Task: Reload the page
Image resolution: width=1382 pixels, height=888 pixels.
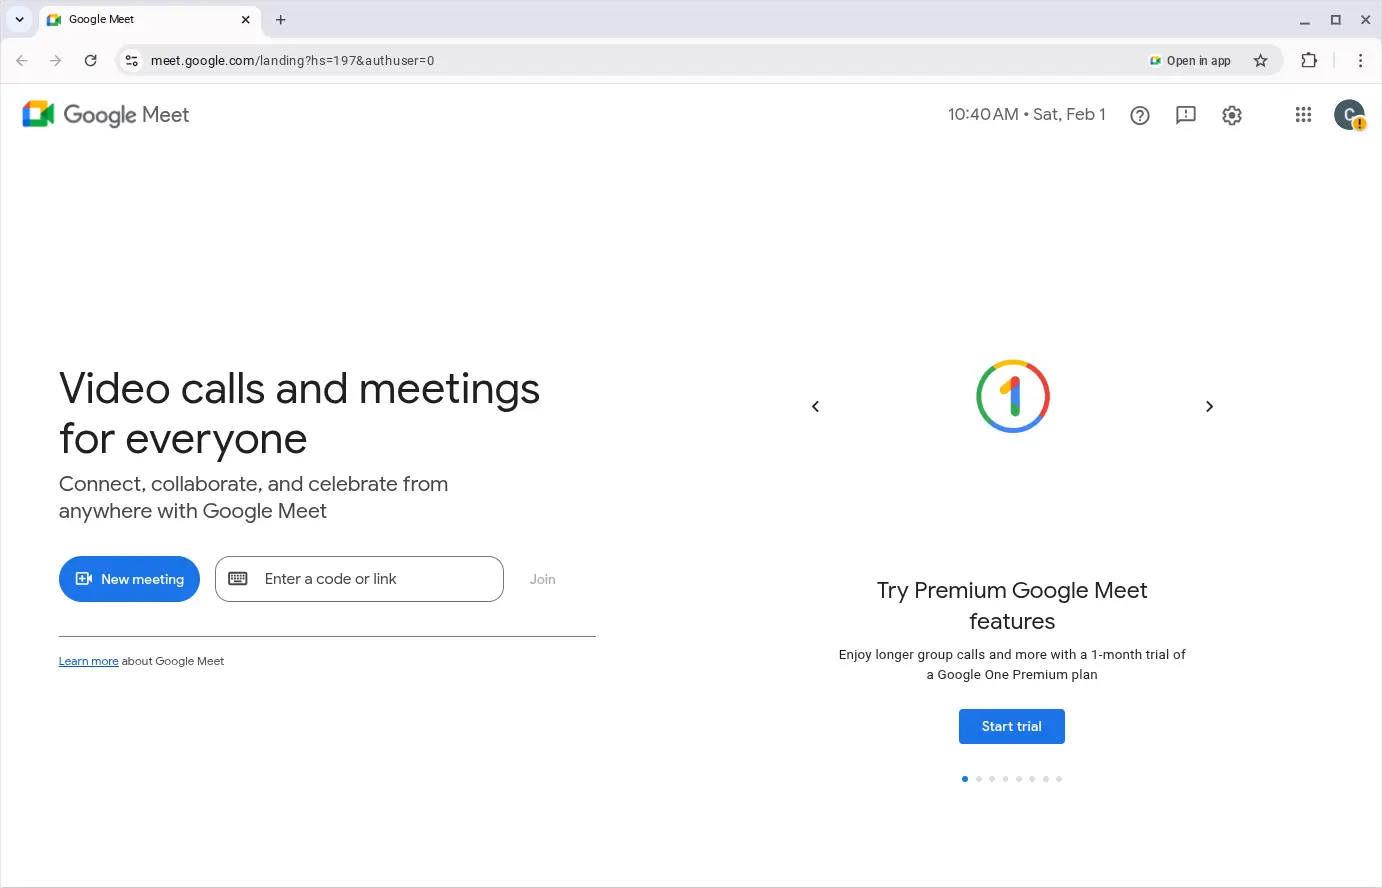Action: (x=91, y=61)
